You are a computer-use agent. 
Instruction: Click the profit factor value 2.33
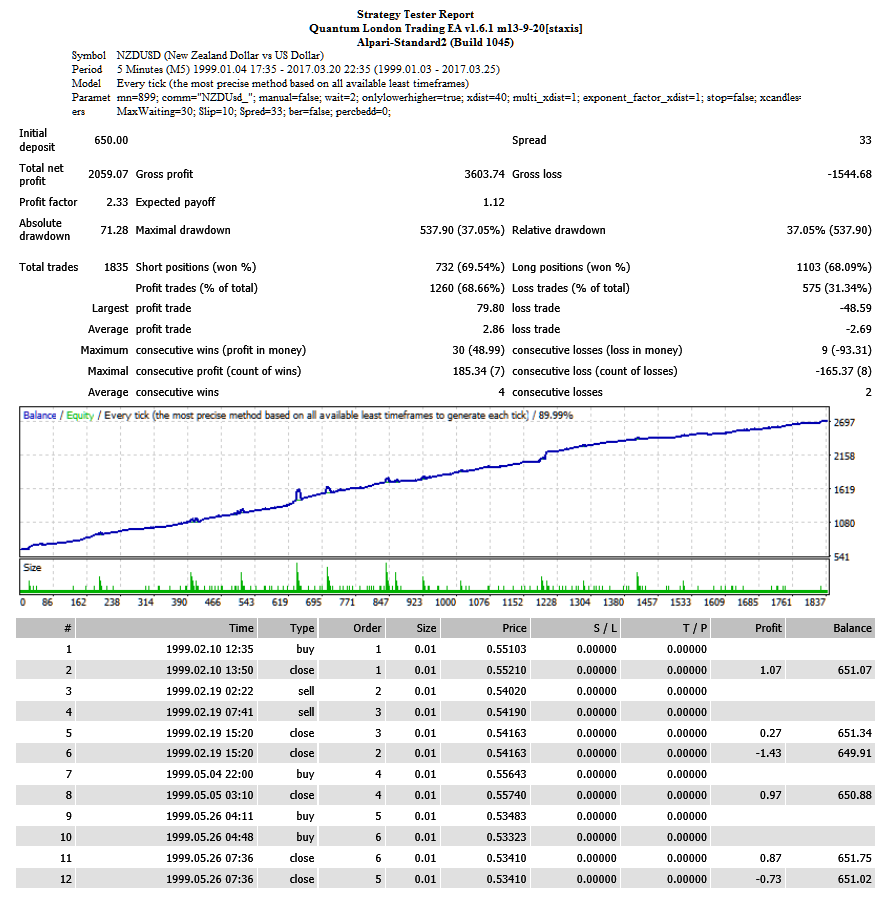[x=117, y=202]
